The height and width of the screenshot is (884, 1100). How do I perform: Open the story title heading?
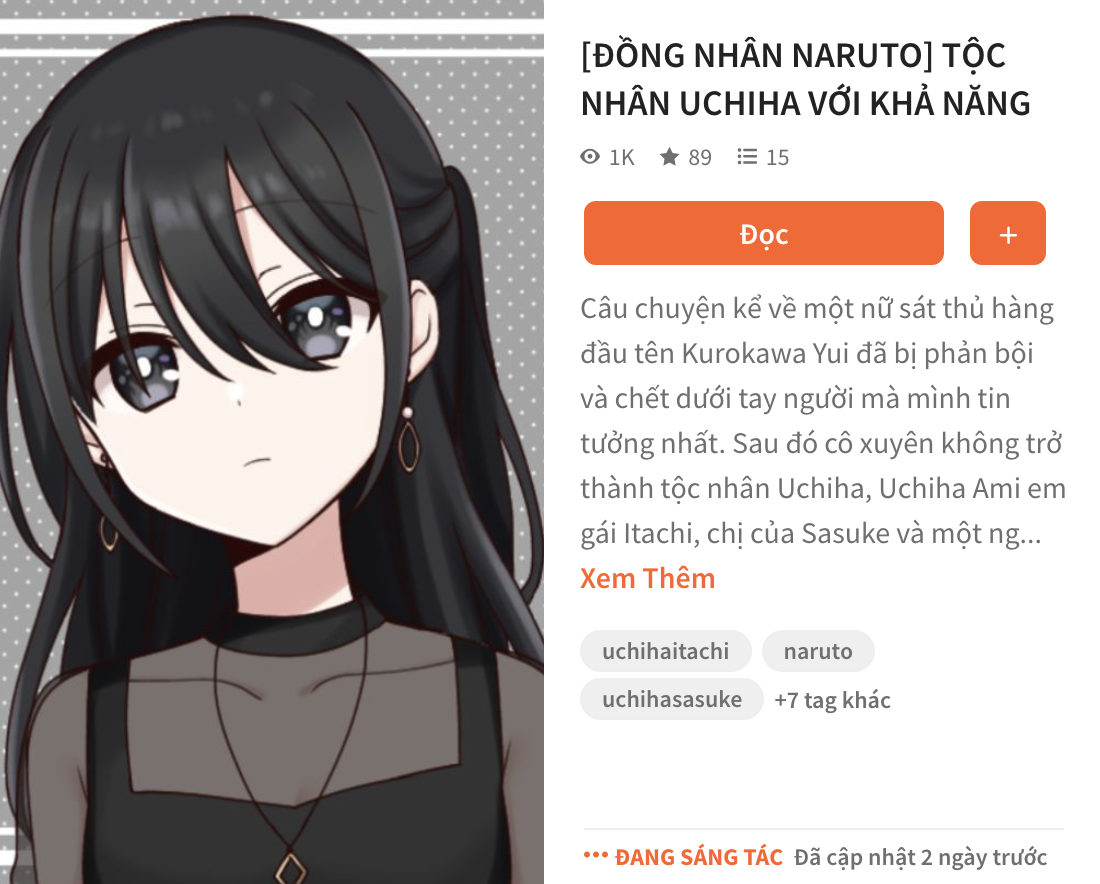(806, 79)
